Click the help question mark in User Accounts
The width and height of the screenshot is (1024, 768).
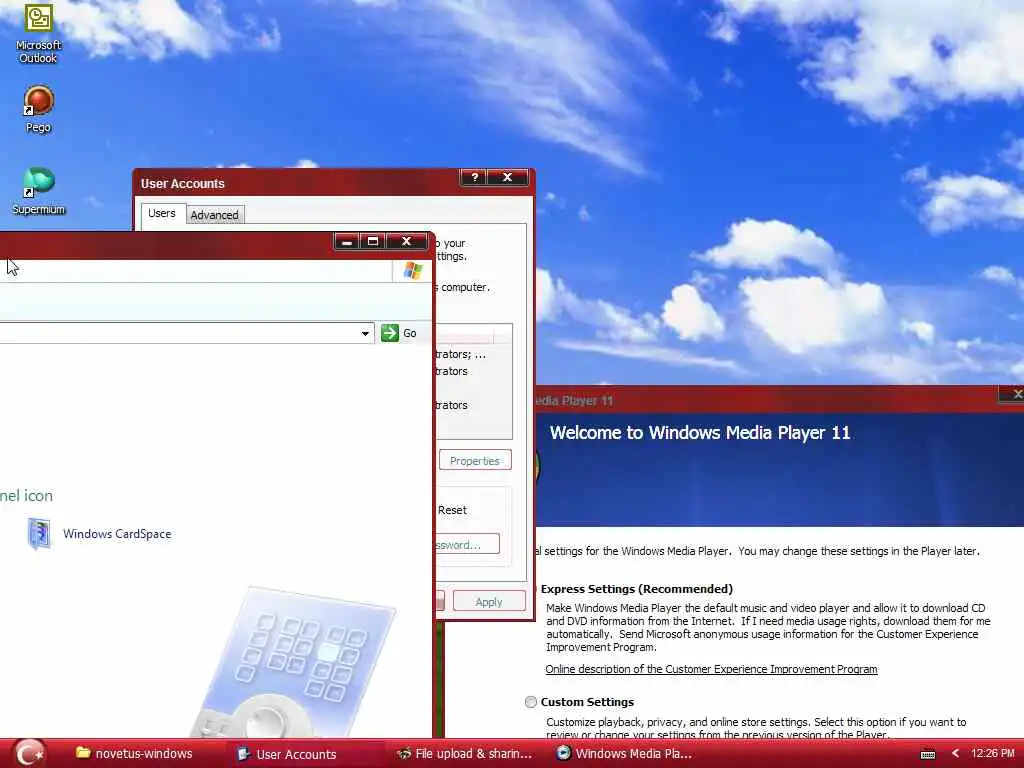[475, 177]
